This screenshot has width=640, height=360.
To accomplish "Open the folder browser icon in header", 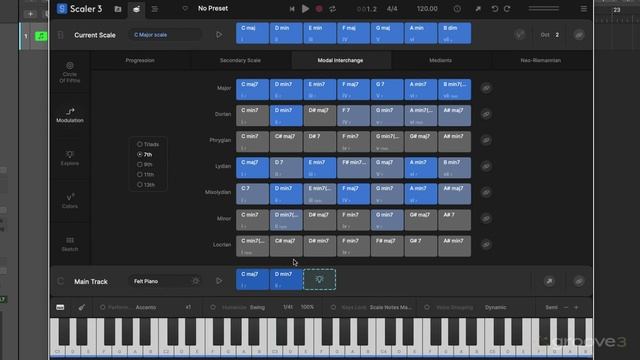I will click(118, 9).
